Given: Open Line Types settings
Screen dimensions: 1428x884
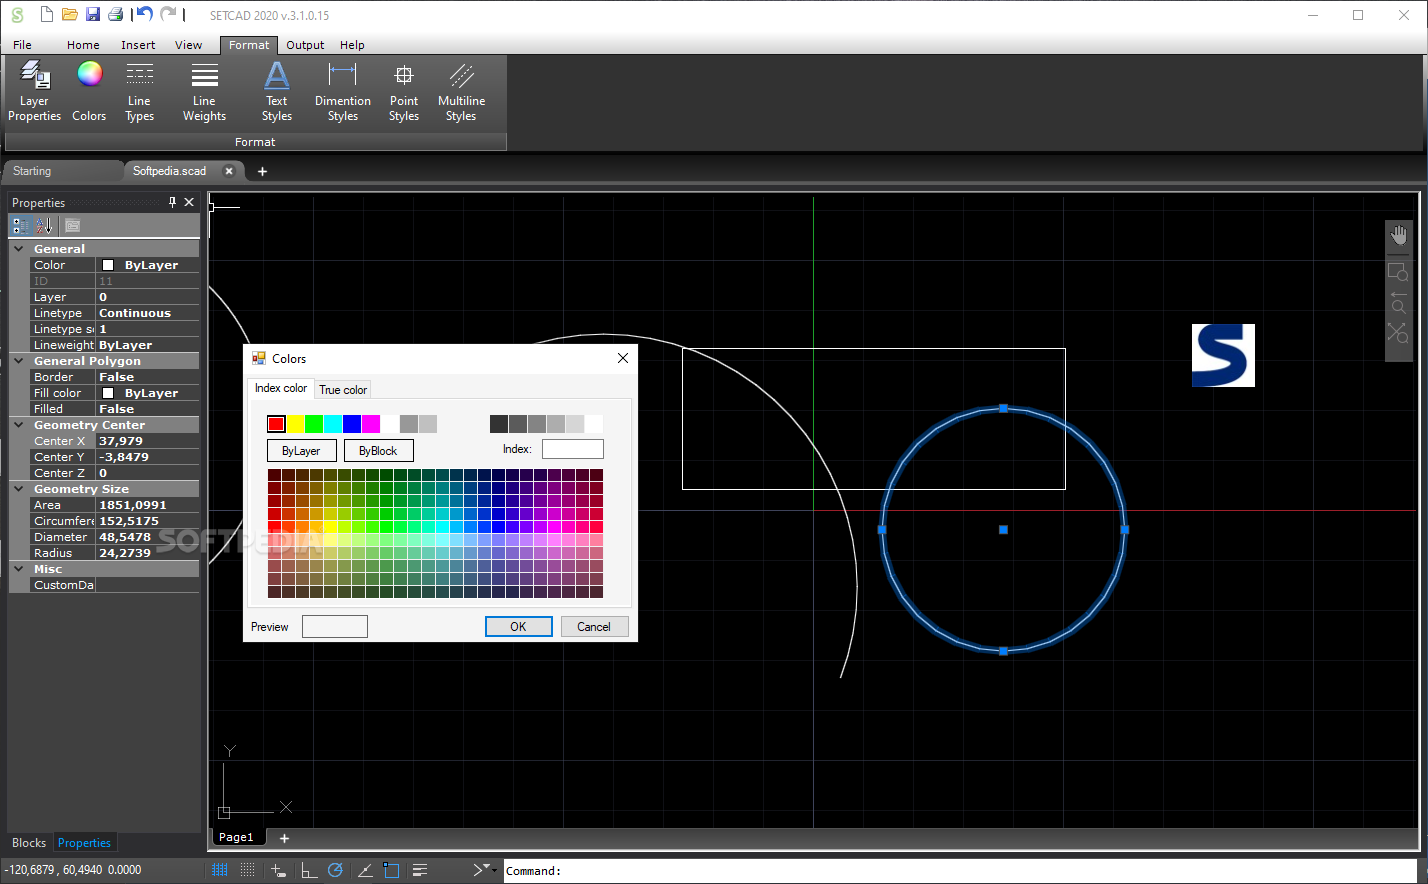Looking at the screenshot, I should tap(139, 91).
